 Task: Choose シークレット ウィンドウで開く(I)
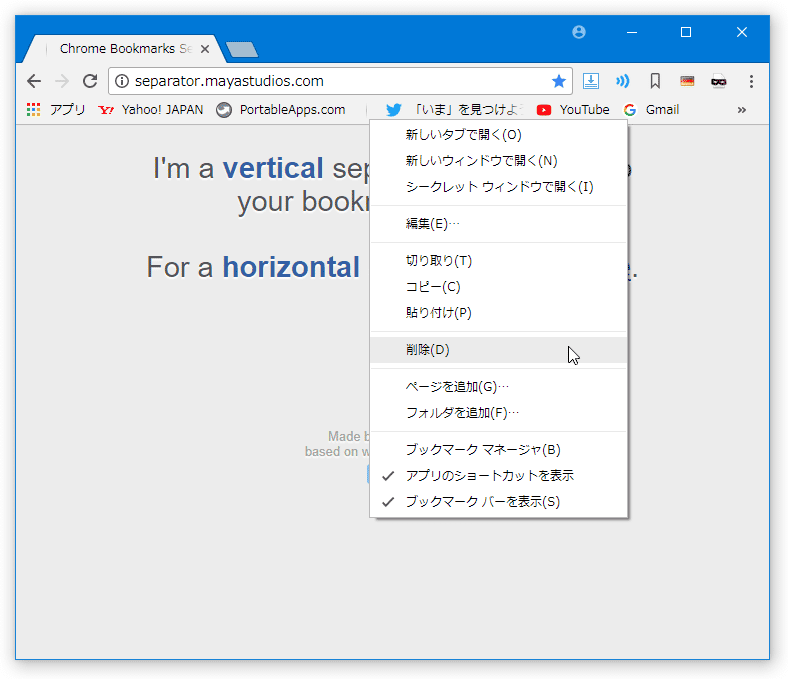(x=499, y=187)
